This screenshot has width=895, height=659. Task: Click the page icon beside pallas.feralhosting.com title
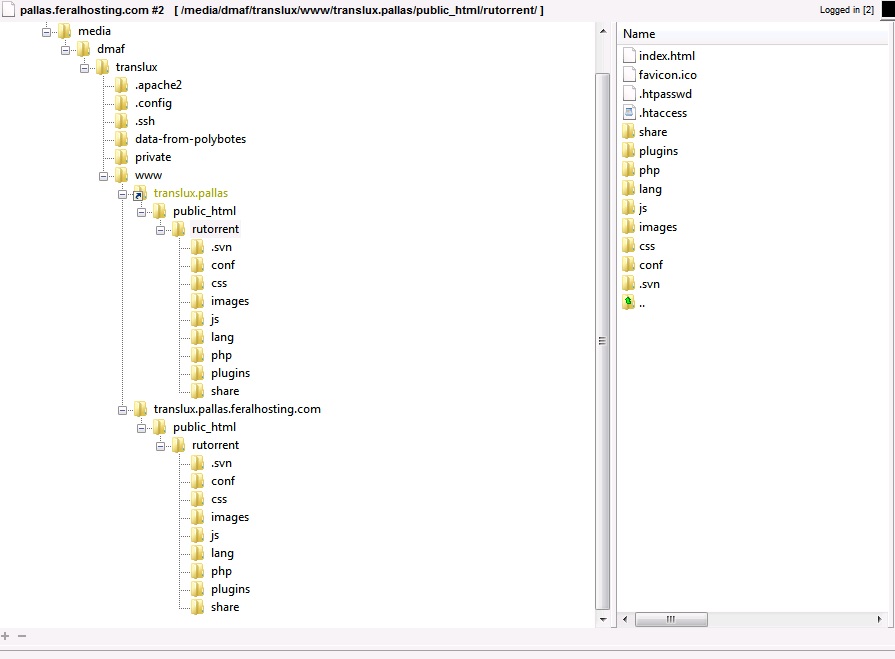(8, 10)
